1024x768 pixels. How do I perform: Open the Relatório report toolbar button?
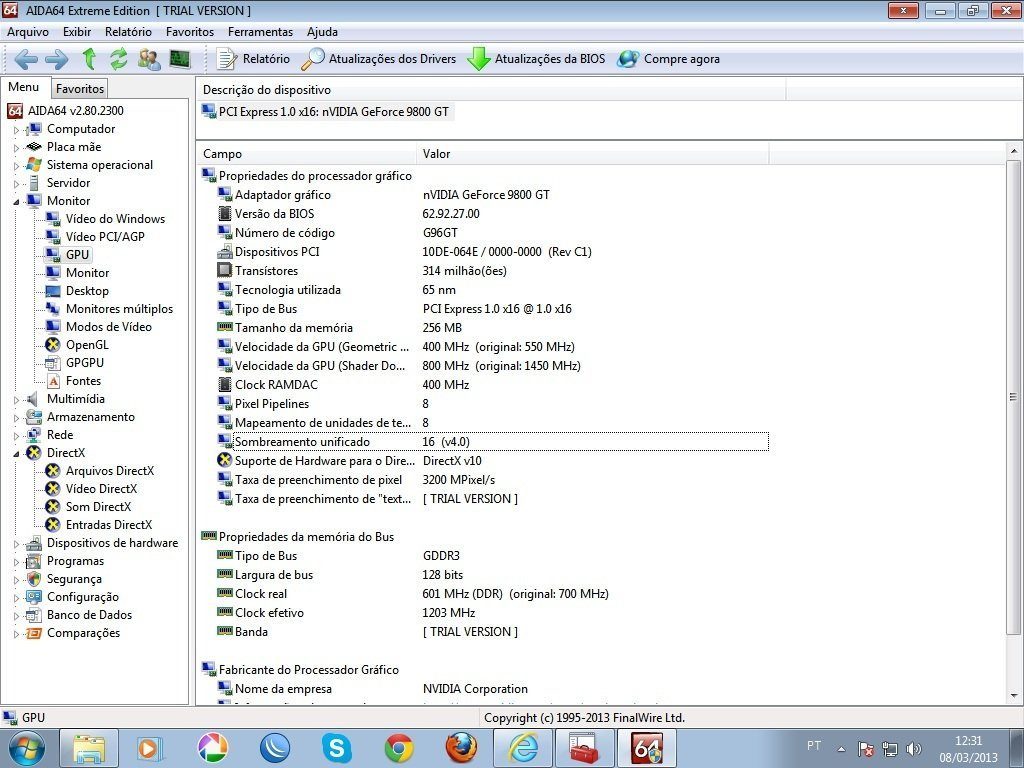(x=253, y=59)
